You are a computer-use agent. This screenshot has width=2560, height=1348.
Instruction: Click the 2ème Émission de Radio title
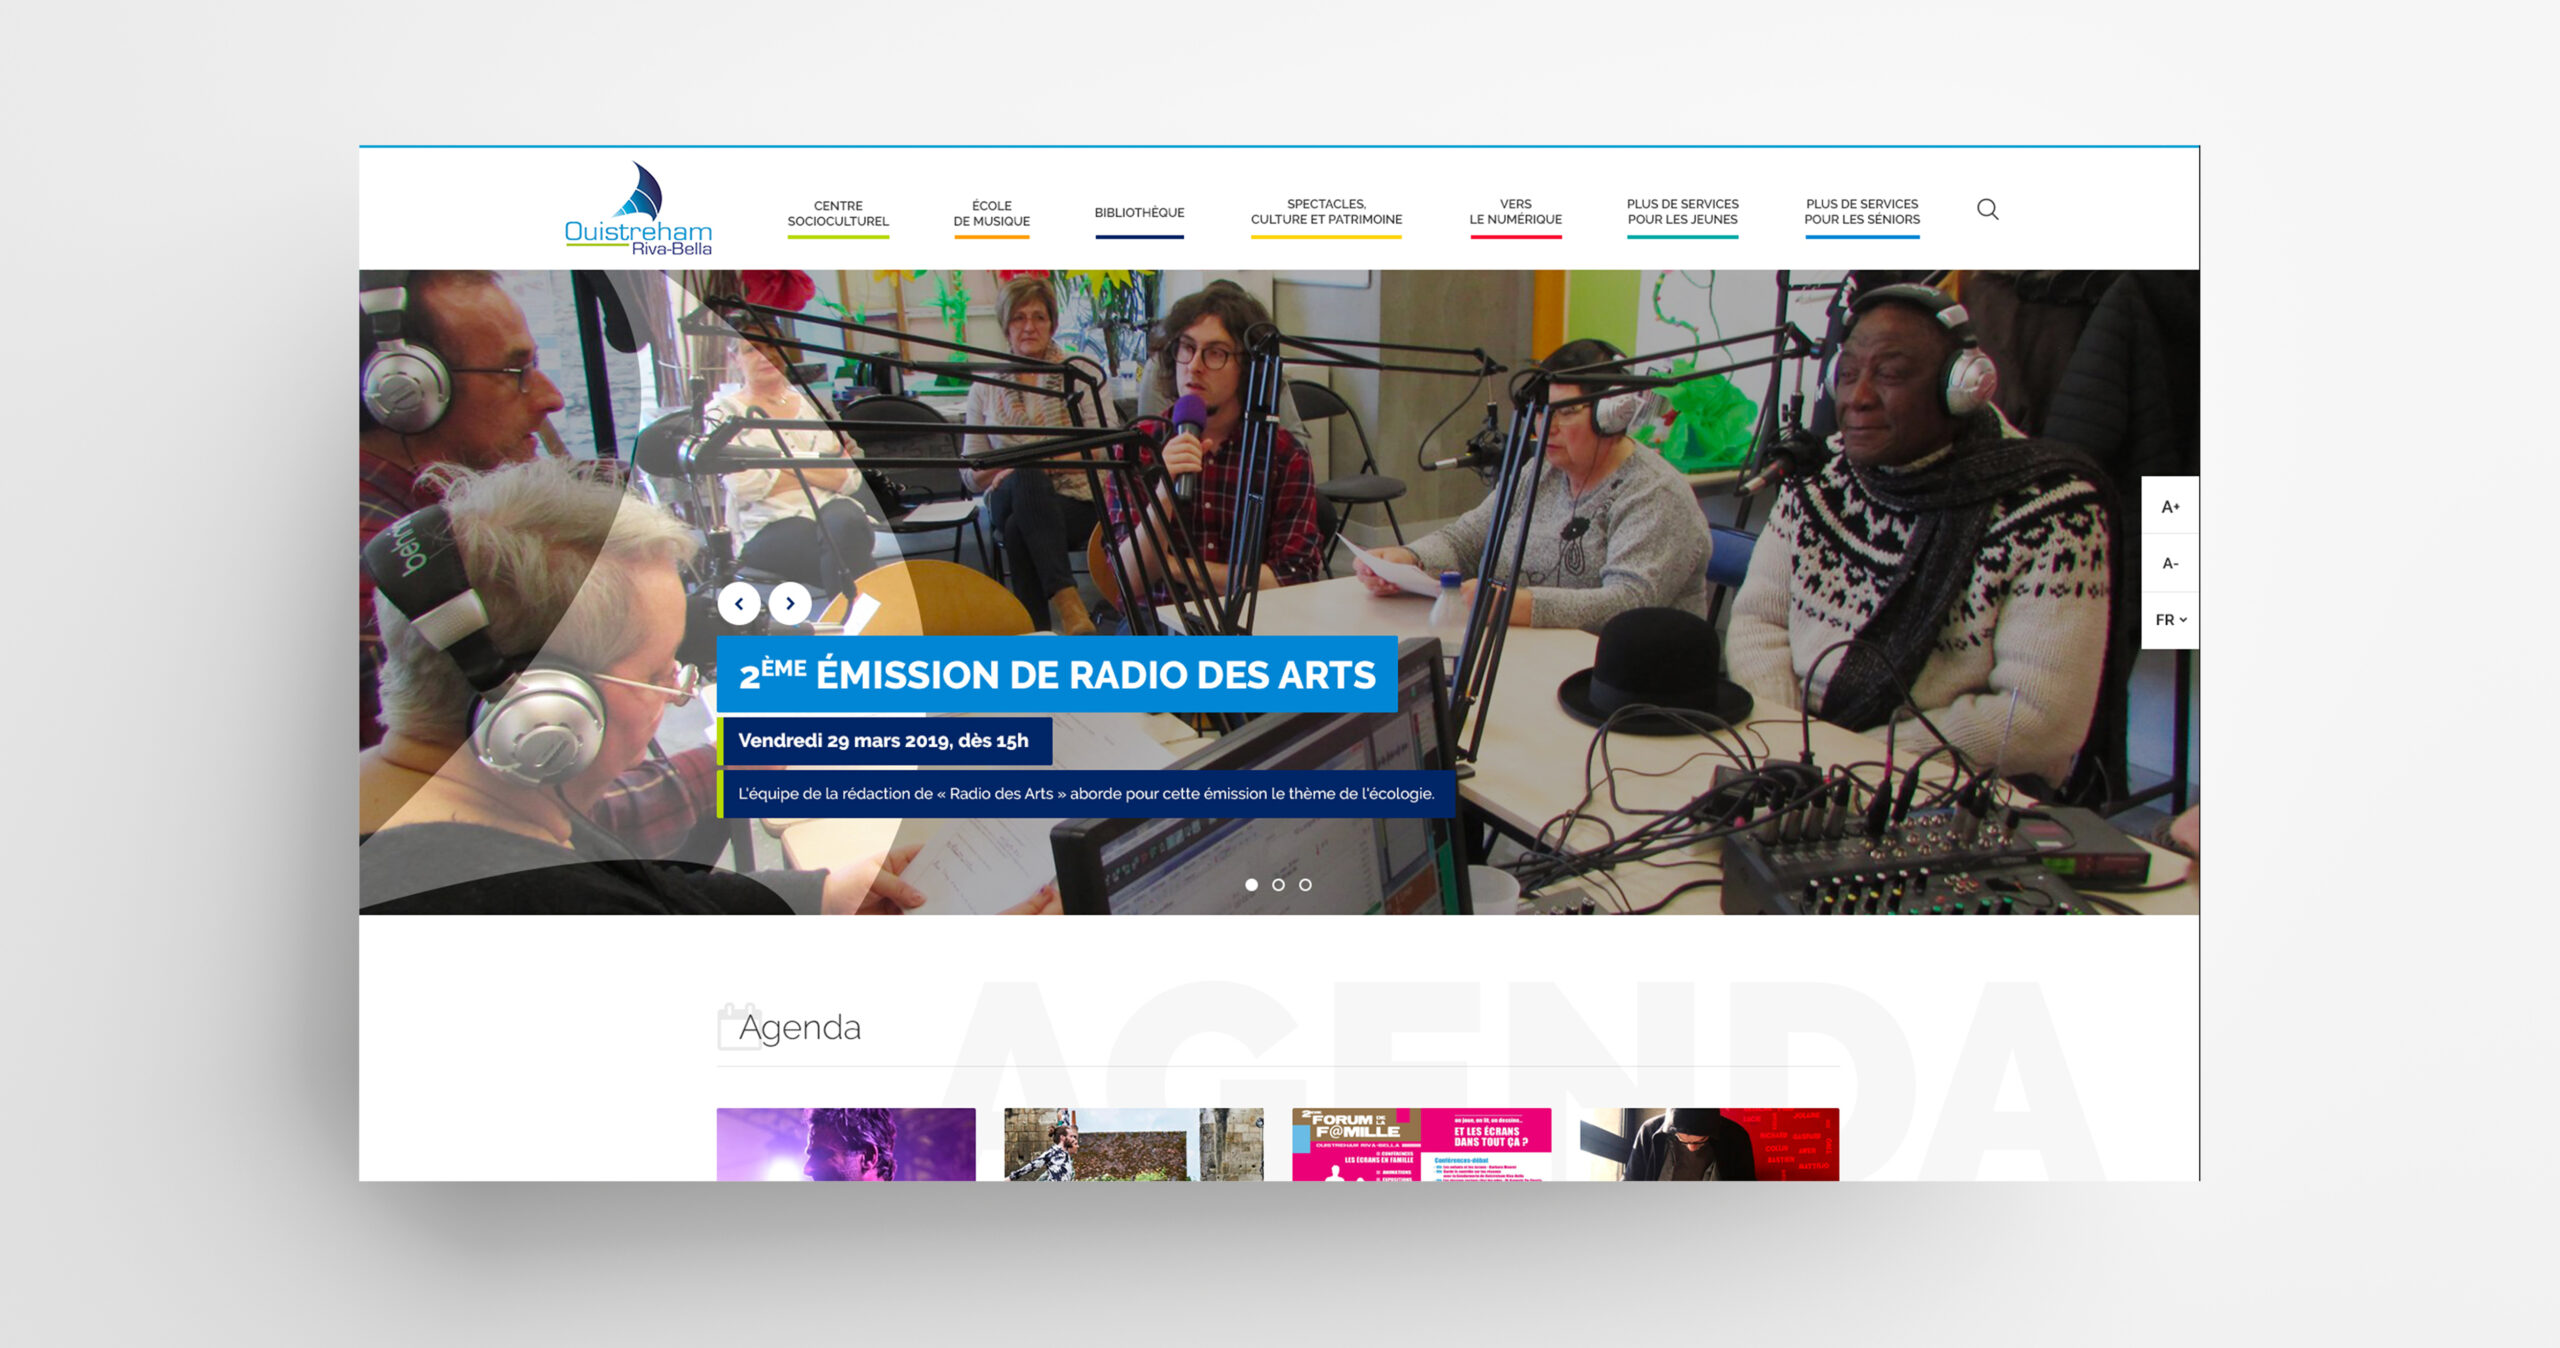(1057, 675)
